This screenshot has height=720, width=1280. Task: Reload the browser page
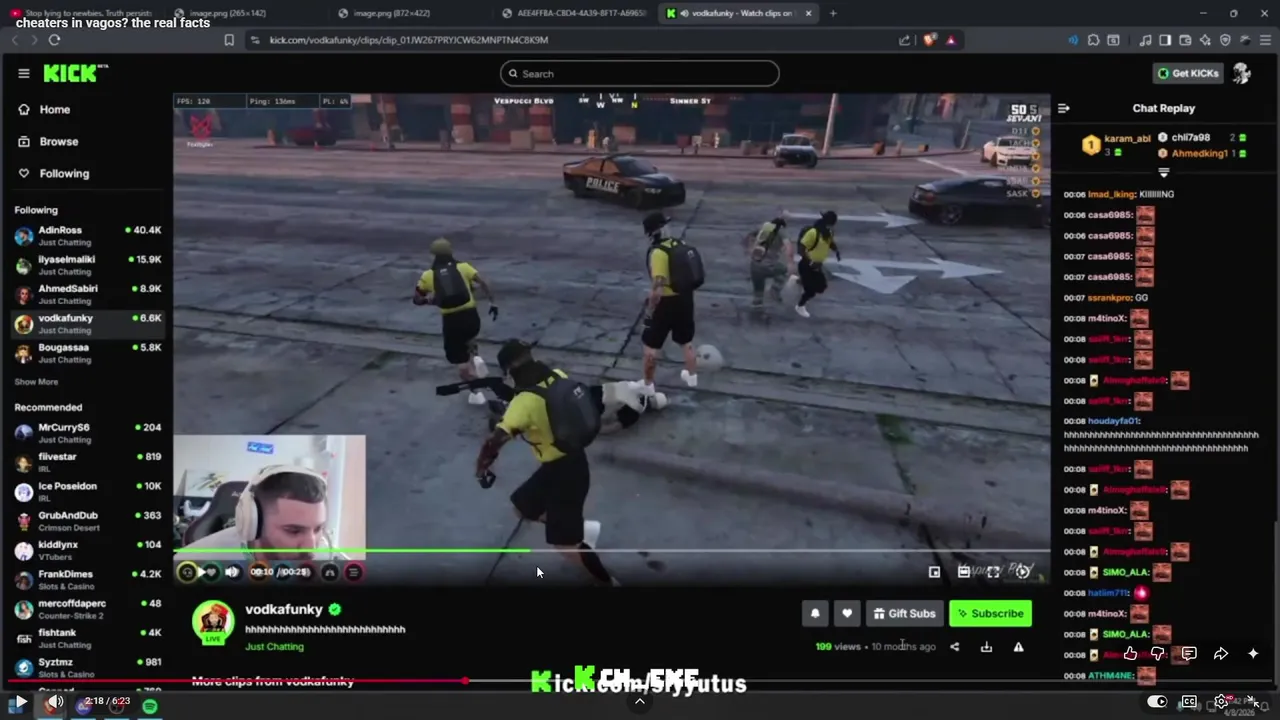[x=54, y=40]
